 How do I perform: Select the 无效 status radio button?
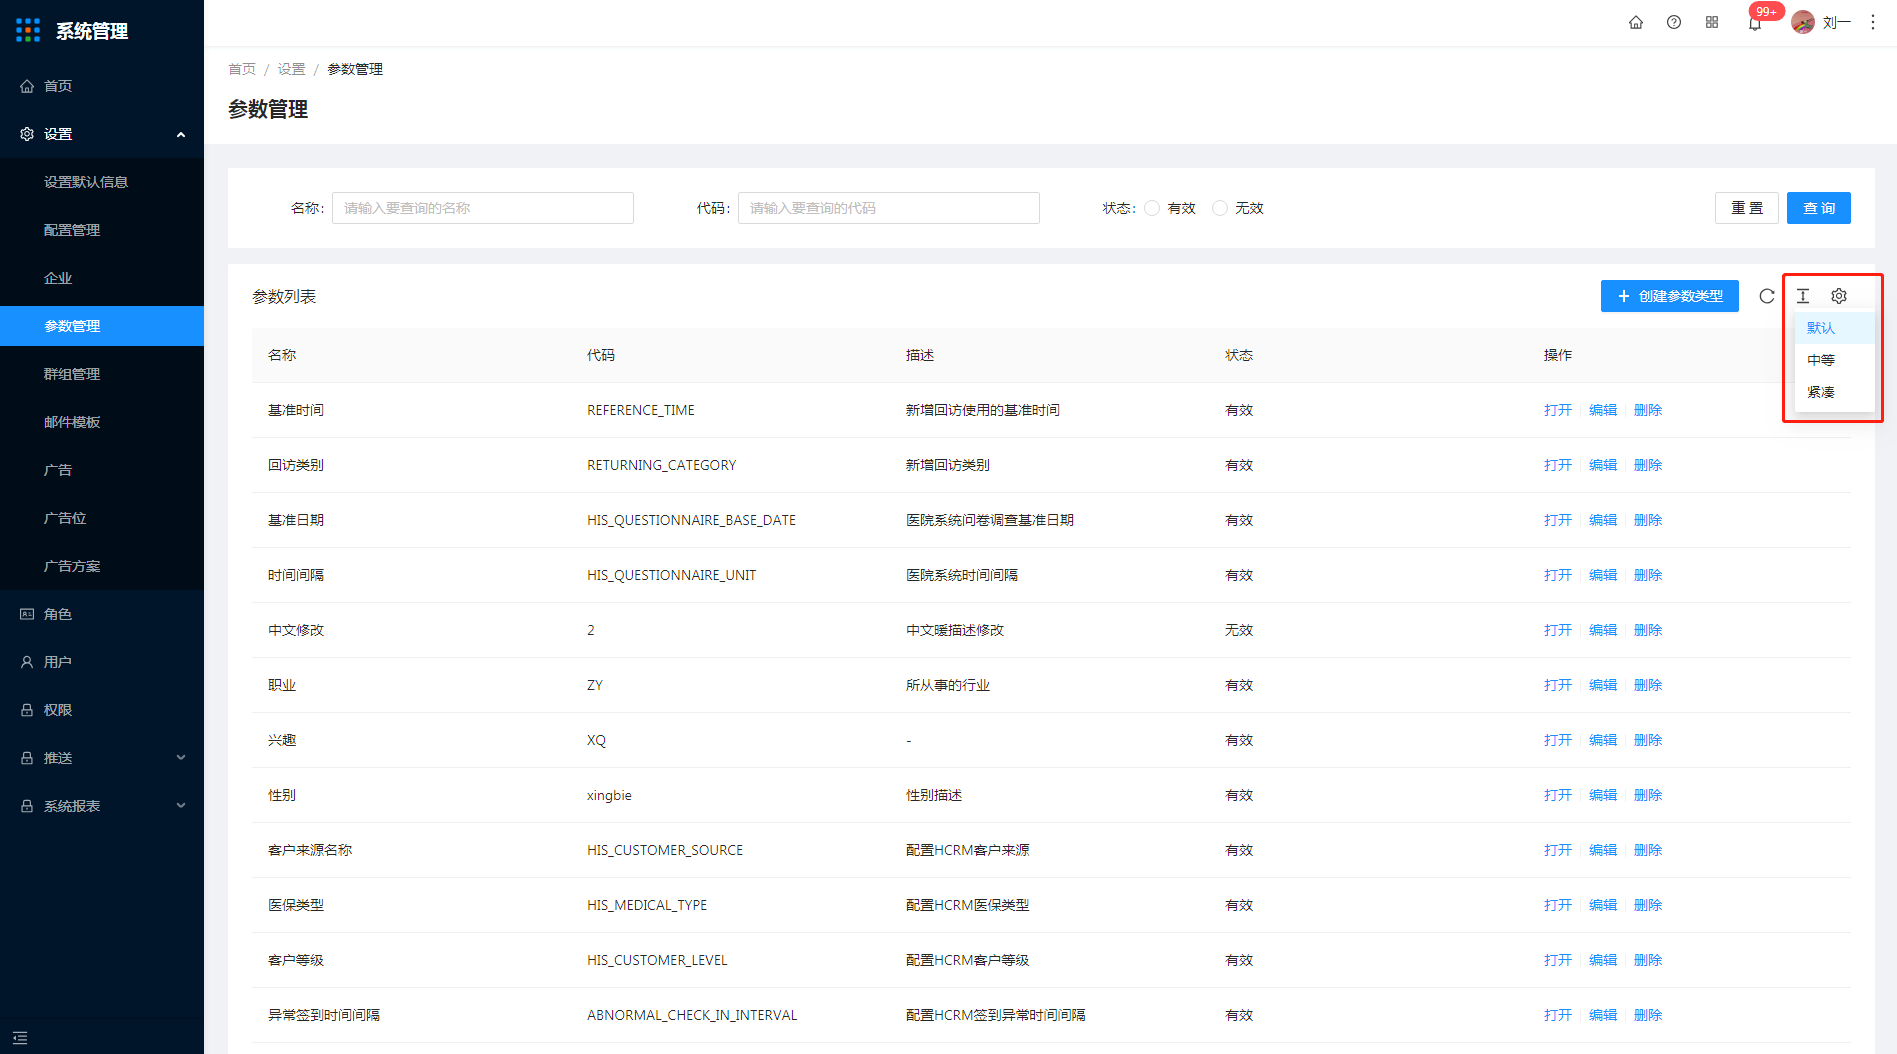[1220, 208]
